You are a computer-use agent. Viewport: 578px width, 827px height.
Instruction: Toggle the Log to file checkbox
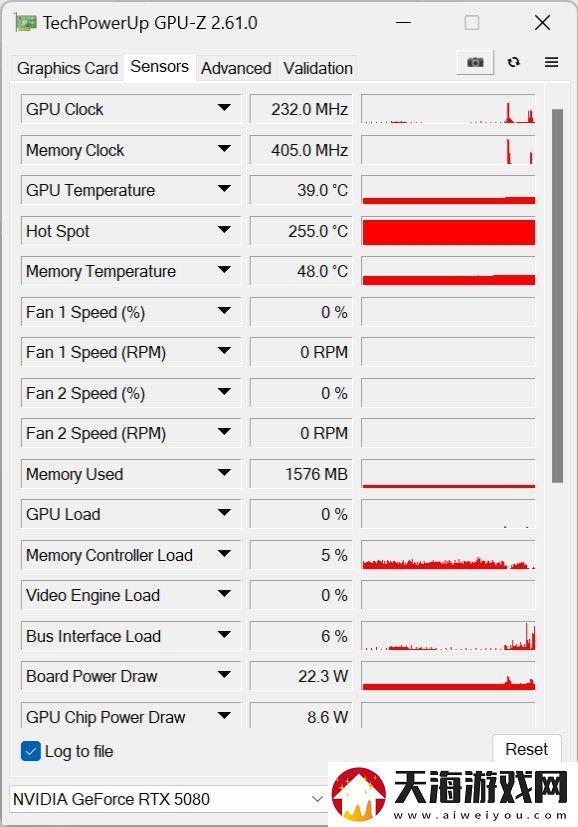click(31, 751)
